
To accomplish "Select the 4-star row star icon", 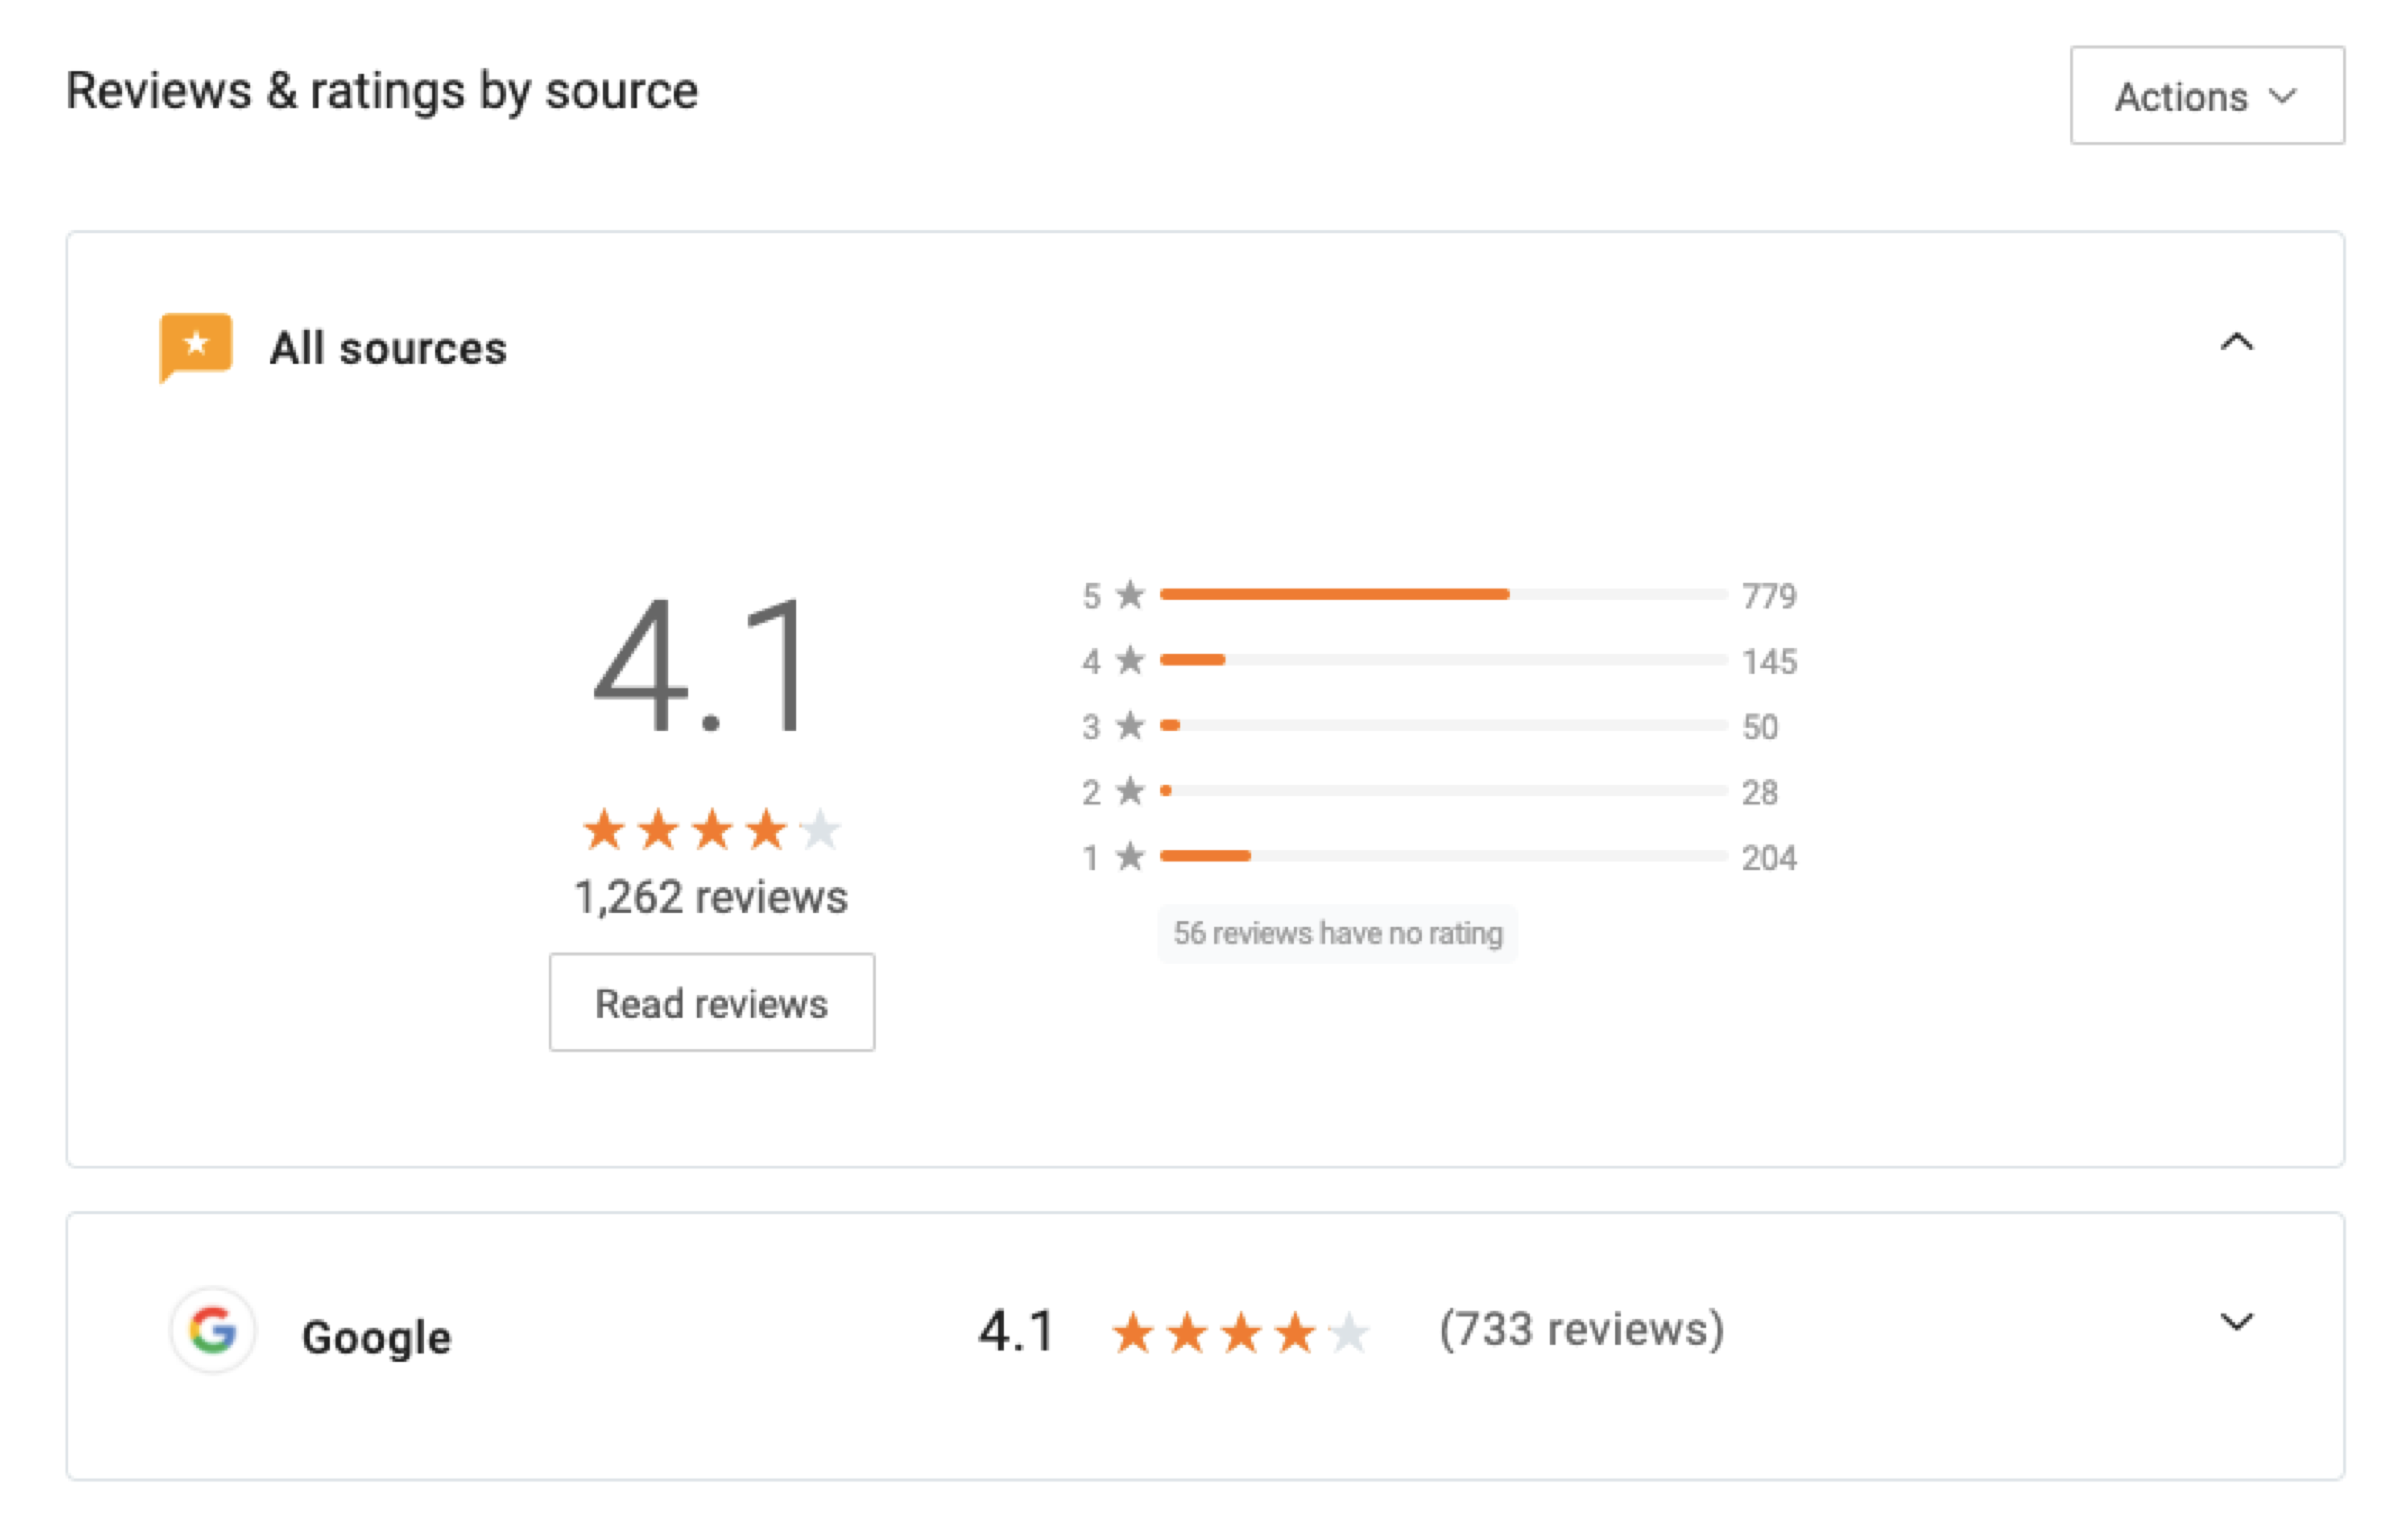I will point(1129,660).
